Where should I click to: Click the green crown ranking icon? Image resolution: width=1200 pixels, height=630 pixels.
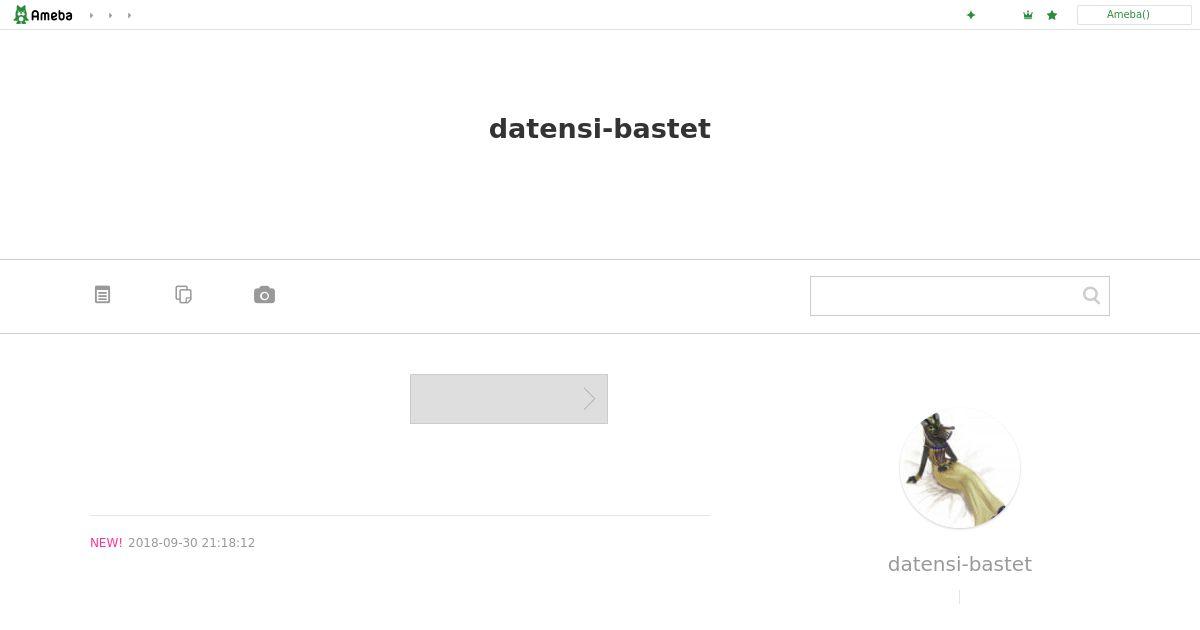pyautogui.click(x=1028, y=15)
